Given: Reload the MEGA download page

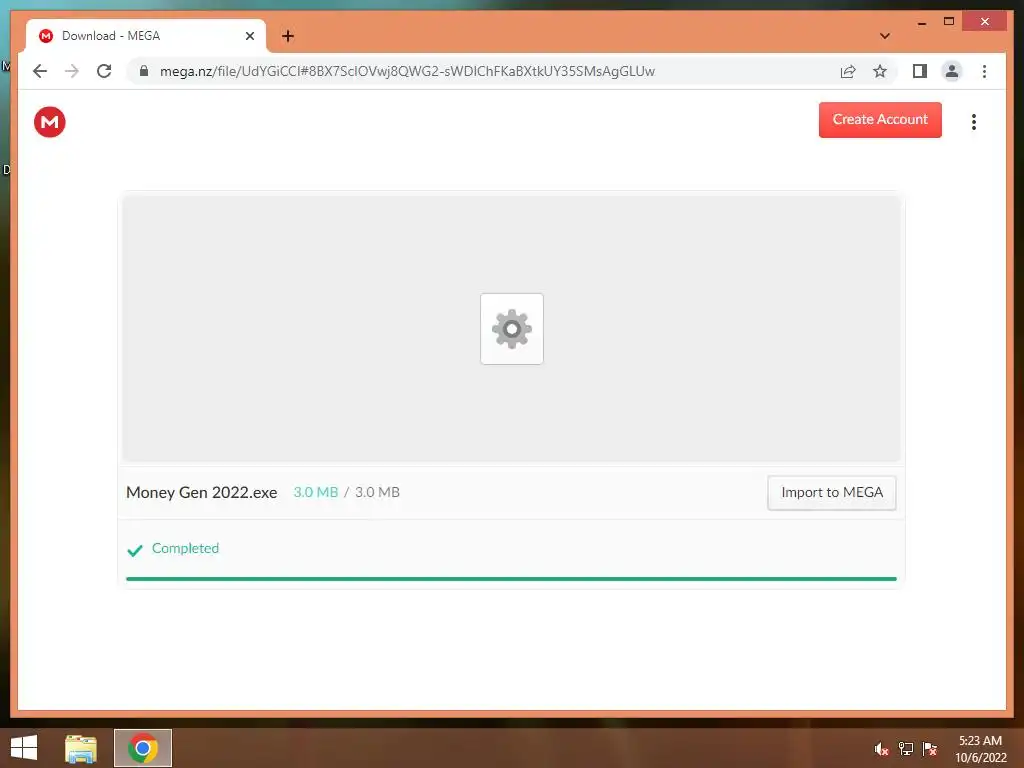Looking at the screenshot, I should [104, 71].
